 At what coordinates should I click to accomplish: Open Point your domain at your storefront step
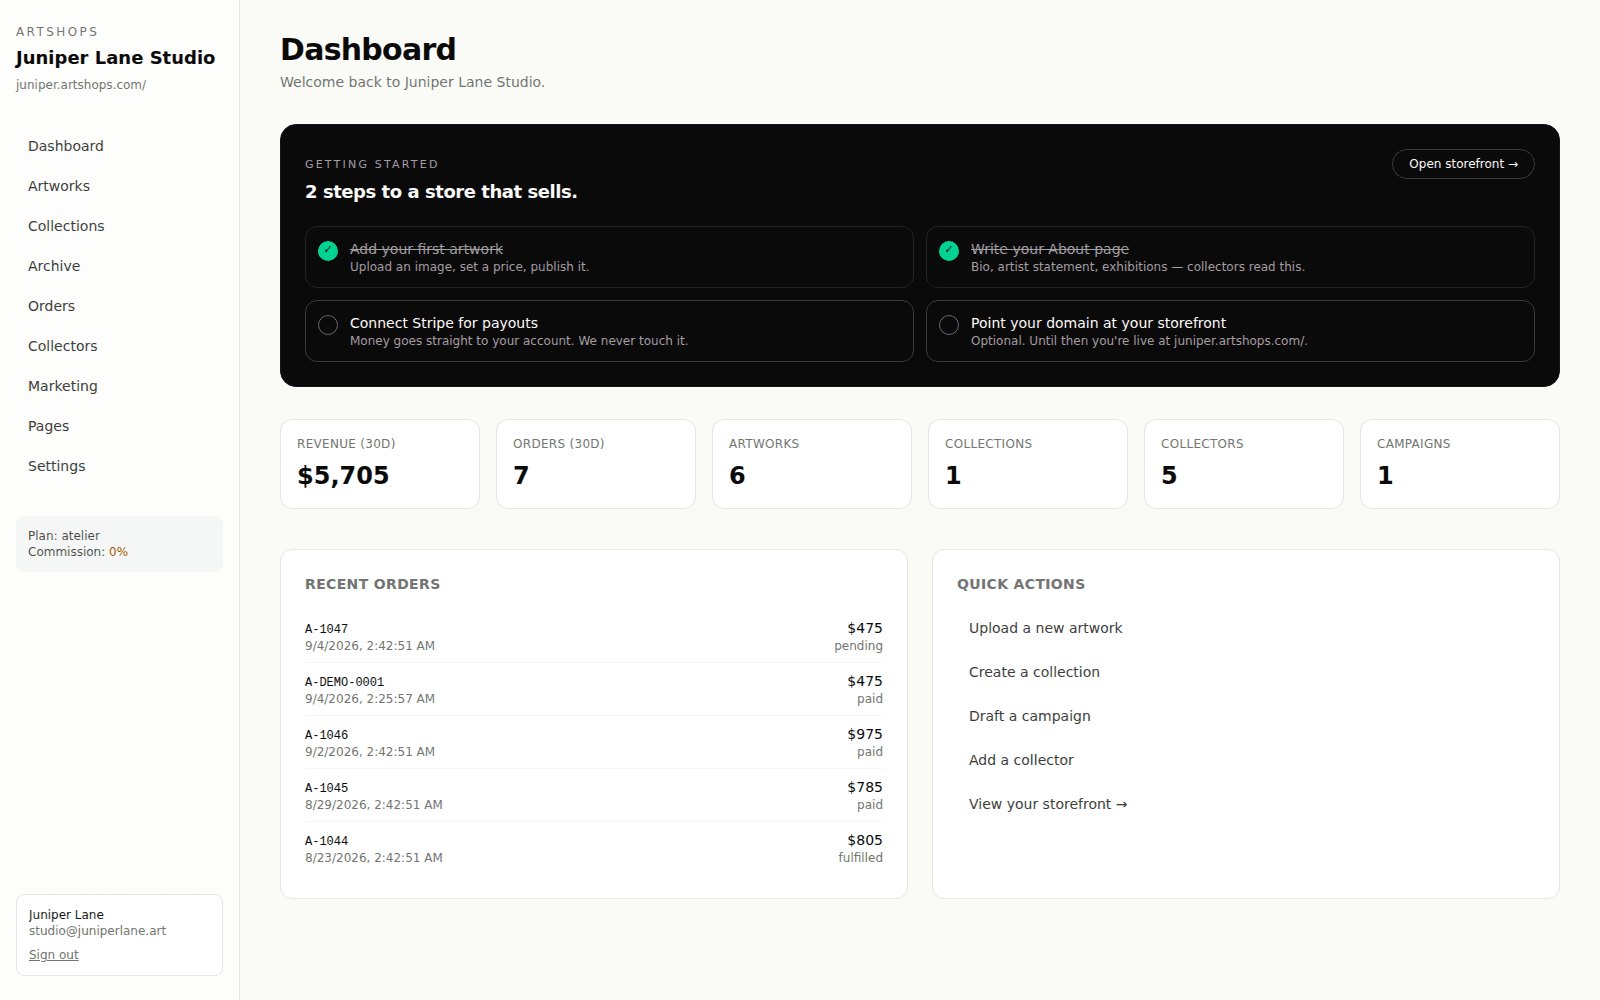click(x=1230, y=331)
